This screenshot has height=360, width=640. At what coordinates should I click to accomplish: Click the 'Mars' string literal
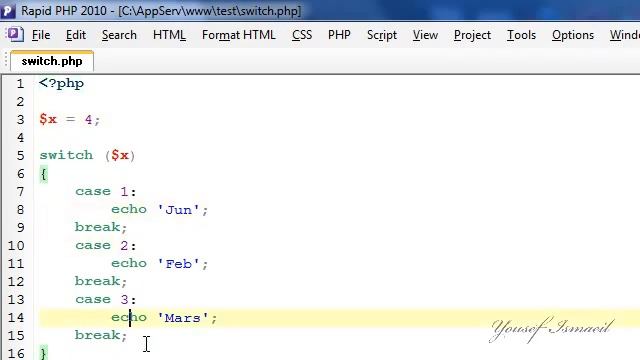tap(183, 317)
